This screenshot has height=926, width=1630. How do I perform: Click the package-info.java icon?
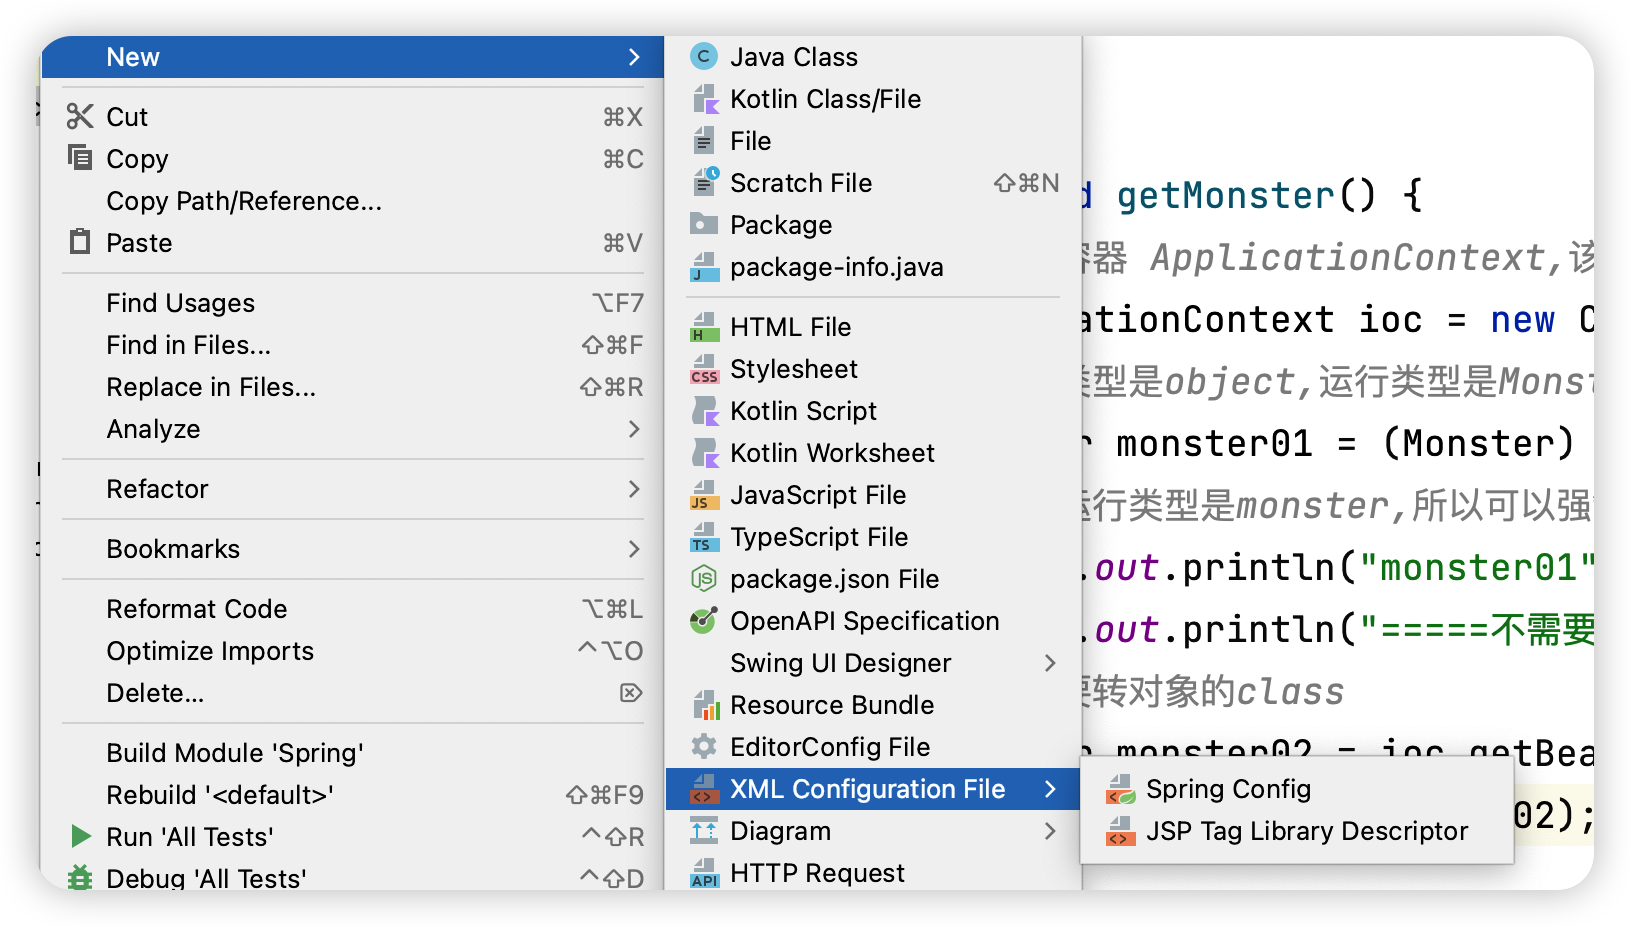coord(704,267)
